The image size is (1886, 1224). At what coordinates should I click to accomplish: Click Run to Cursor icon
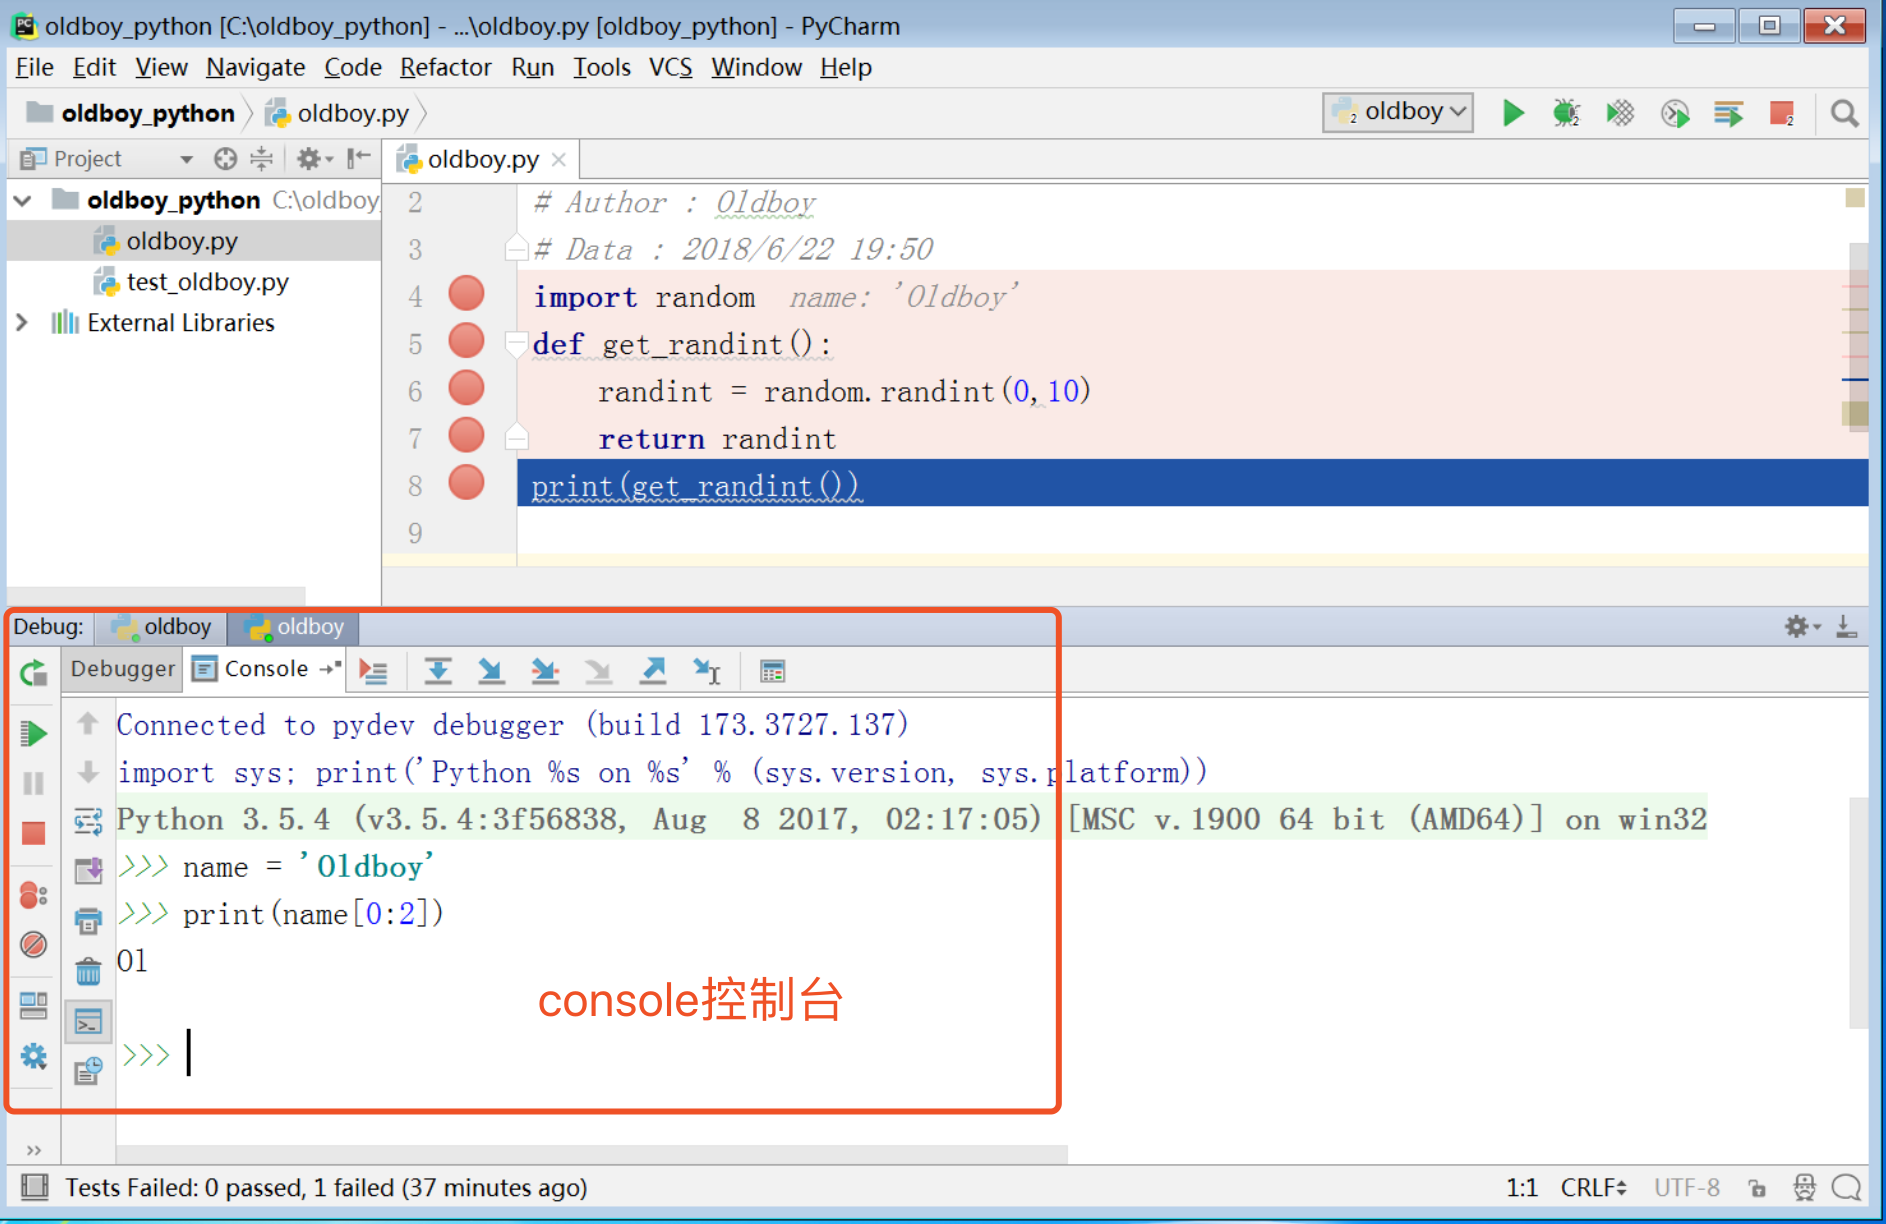706,671
